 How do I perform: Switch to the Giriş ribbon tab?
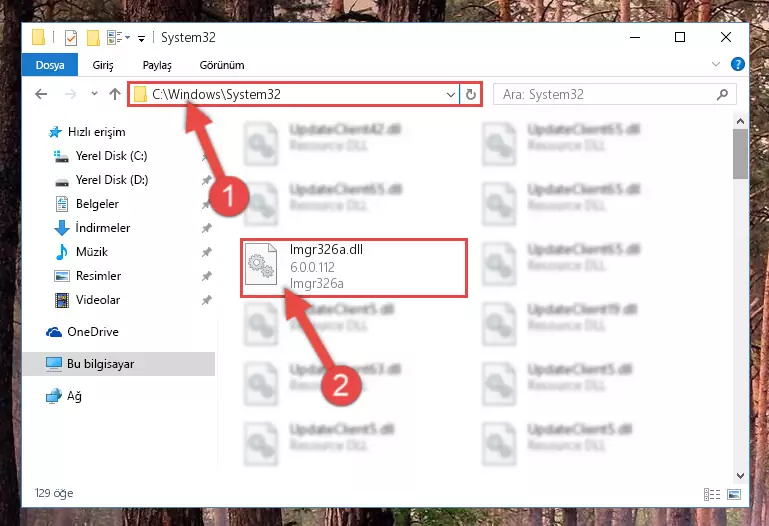[103, 65]
